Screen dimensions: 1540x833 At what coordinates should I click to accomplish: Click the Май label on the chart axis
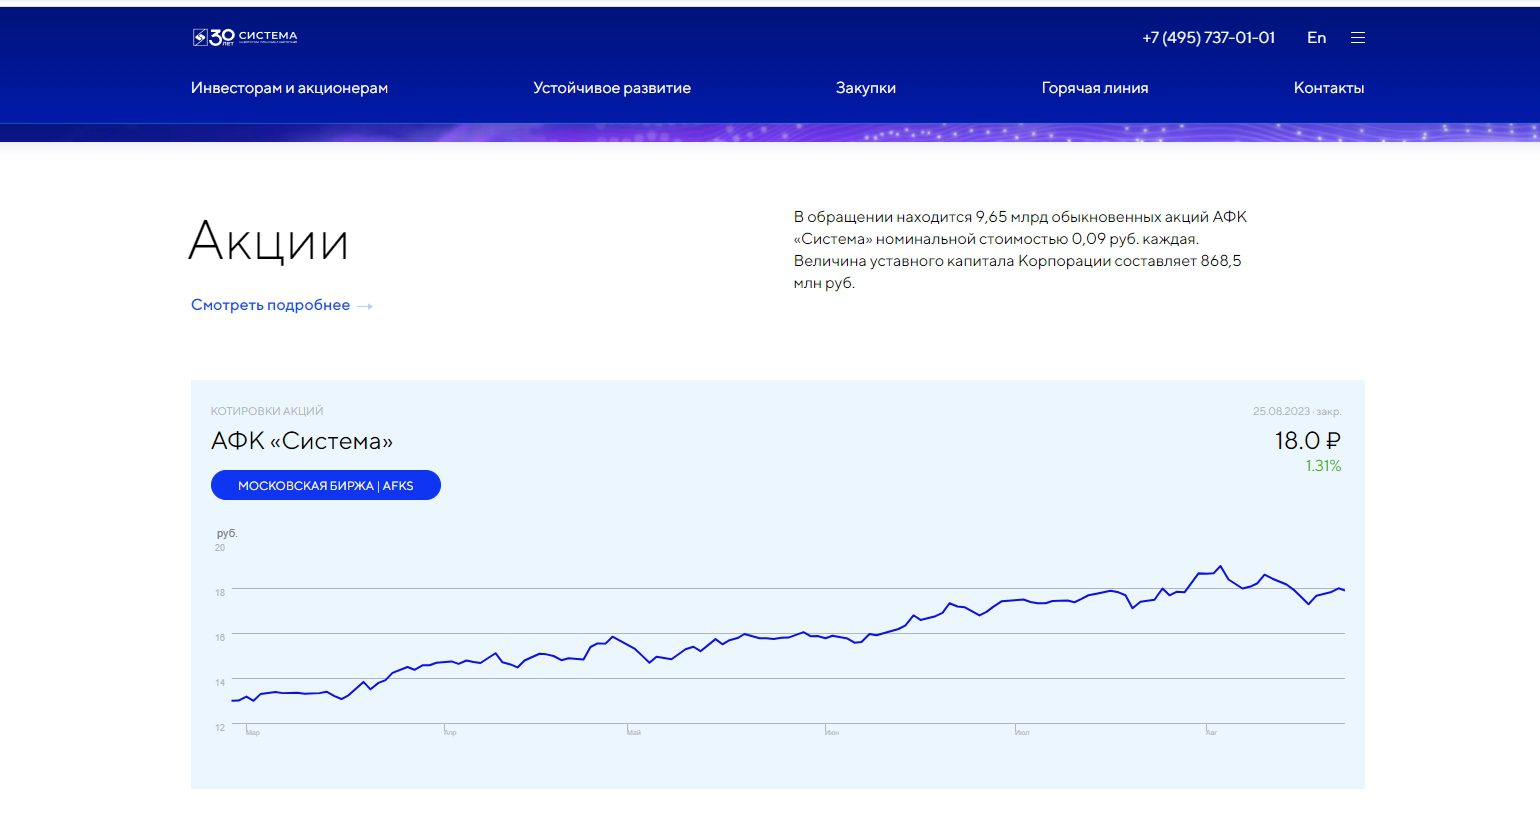click(x=634, y=733)
